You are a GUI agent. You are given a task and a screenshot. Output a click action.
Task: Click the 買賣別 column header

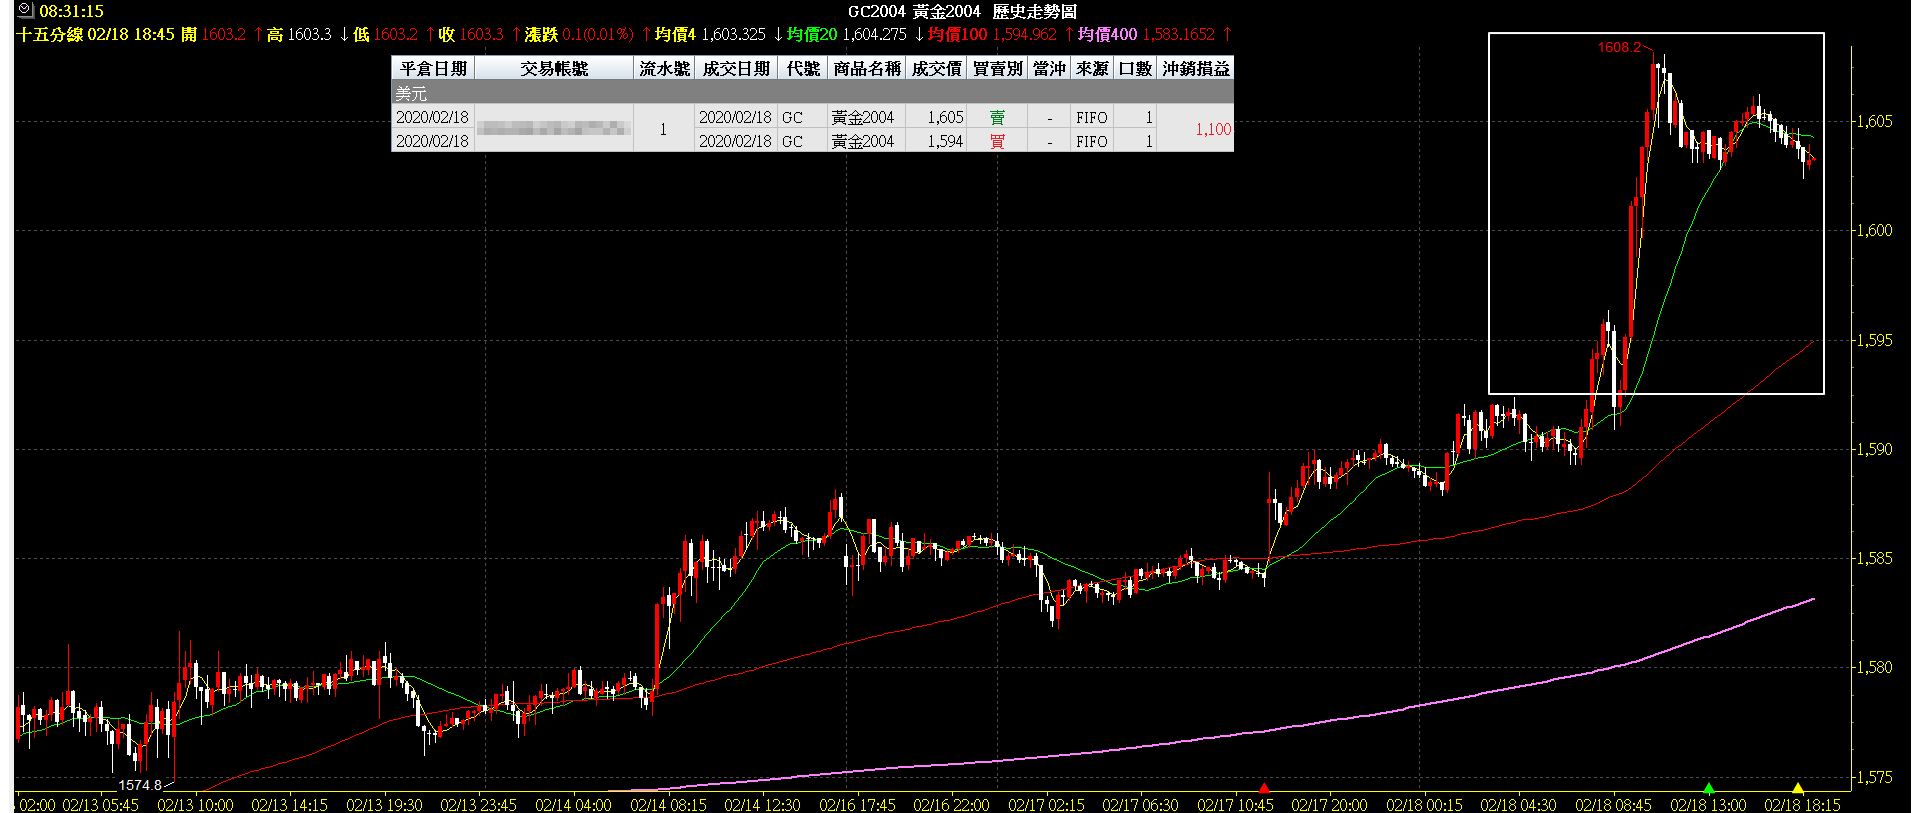[997, 68]
